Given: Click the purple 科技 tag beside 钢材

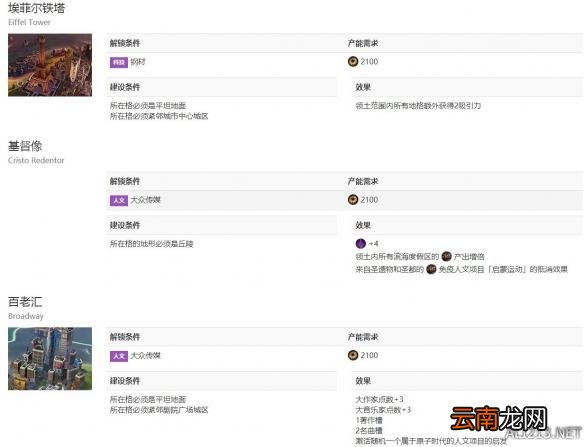Looking at the screenshot, I should [x=119, y=62].
